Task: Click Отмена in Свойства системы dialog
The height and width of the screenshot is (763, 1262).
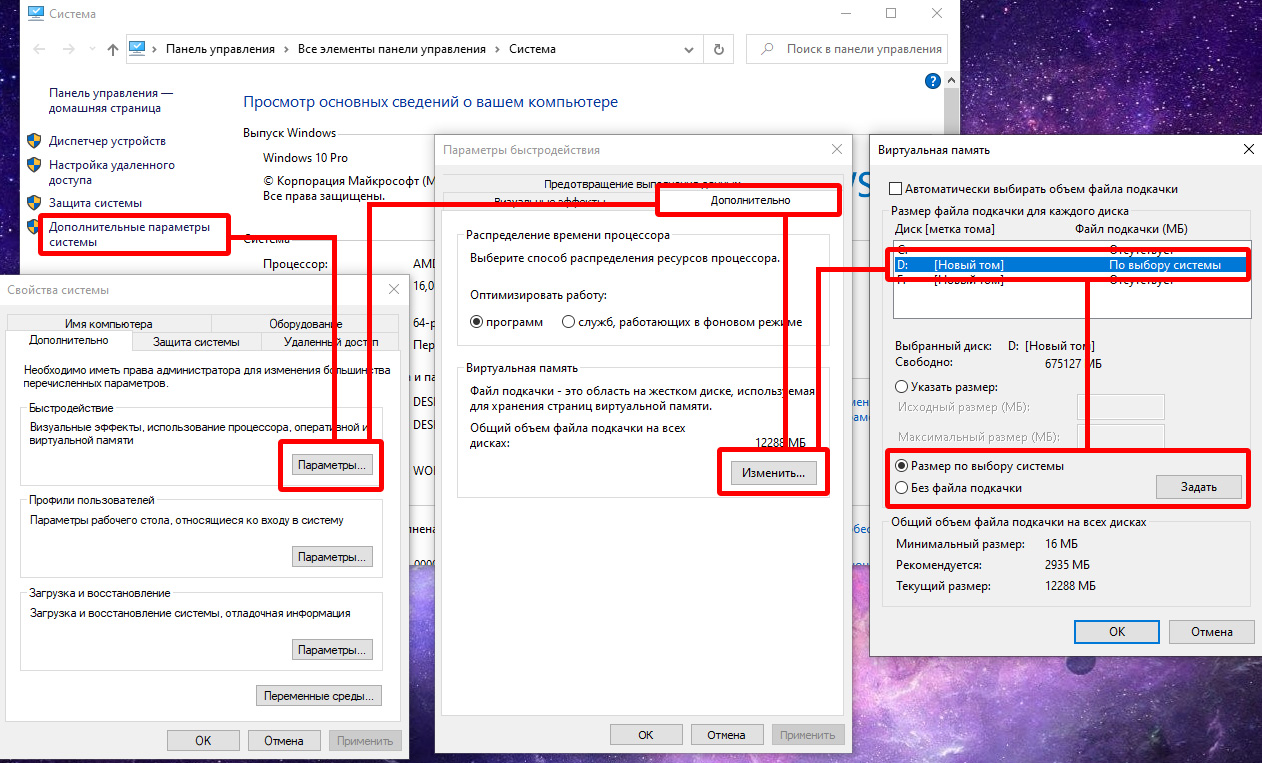Action: [x=283, y=741]
